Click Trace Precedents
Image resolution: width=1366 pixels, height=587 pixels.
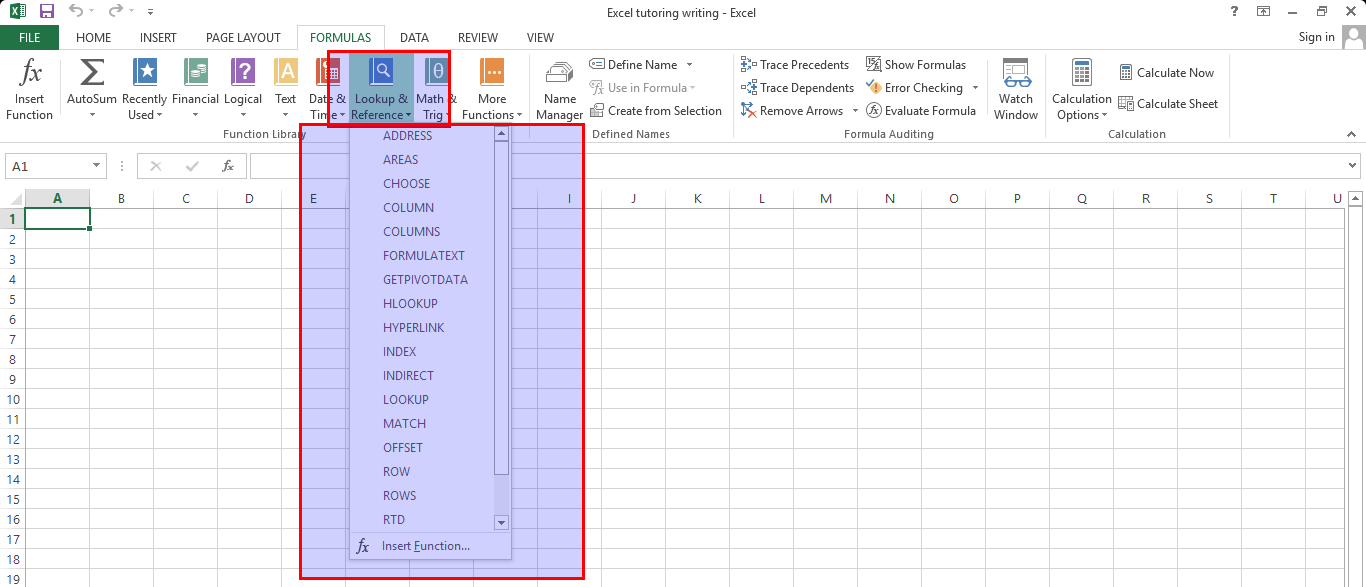tap(795, 65)
